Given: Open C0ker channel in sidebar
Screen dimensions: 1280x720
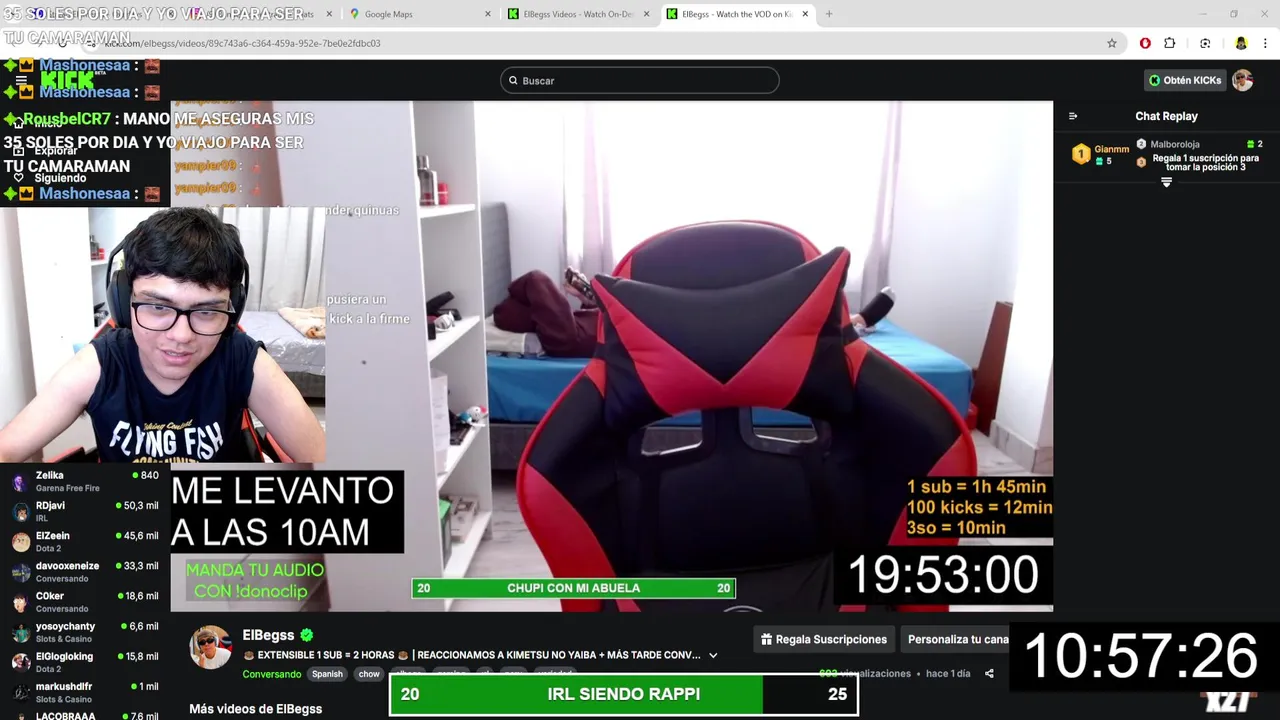Looking at the screenshot, I should pyautogui.click(x=85, y=601).
